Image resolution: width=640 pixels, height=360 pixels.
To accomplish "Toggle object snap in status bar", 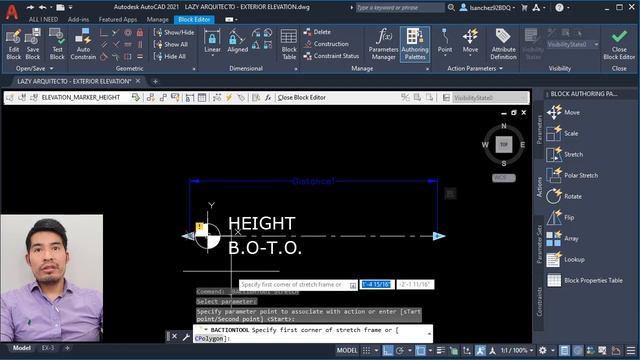I will [420, 350].
